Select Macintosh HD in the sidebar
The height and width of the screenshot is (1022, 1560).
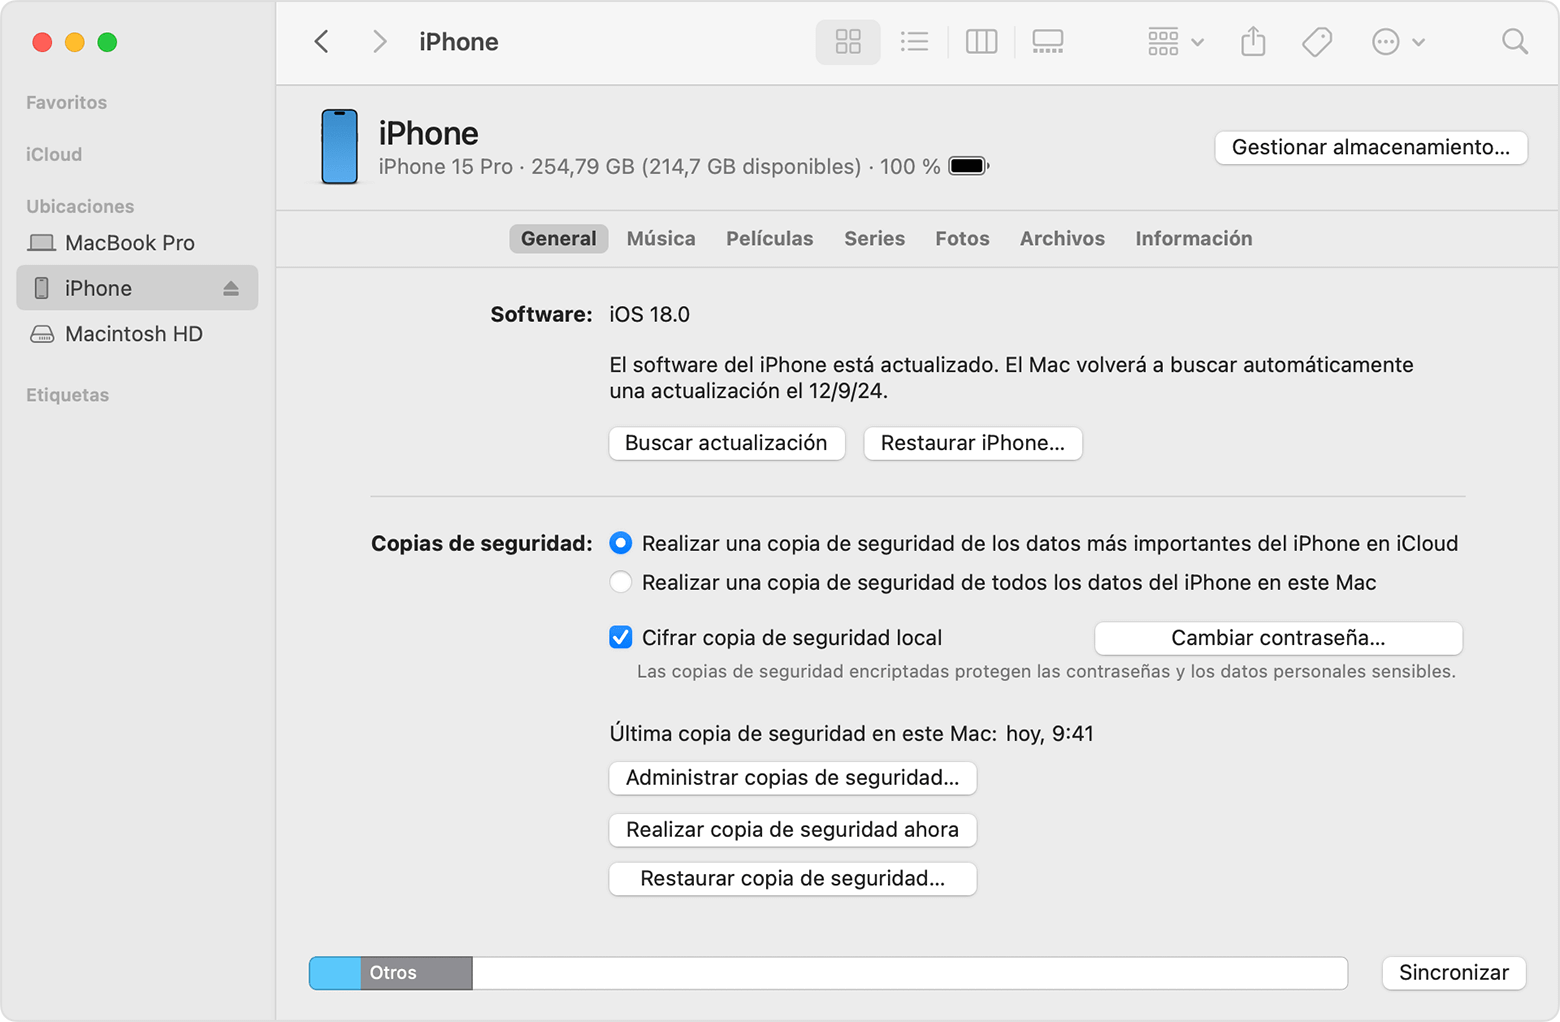click(x=133, y=334)
